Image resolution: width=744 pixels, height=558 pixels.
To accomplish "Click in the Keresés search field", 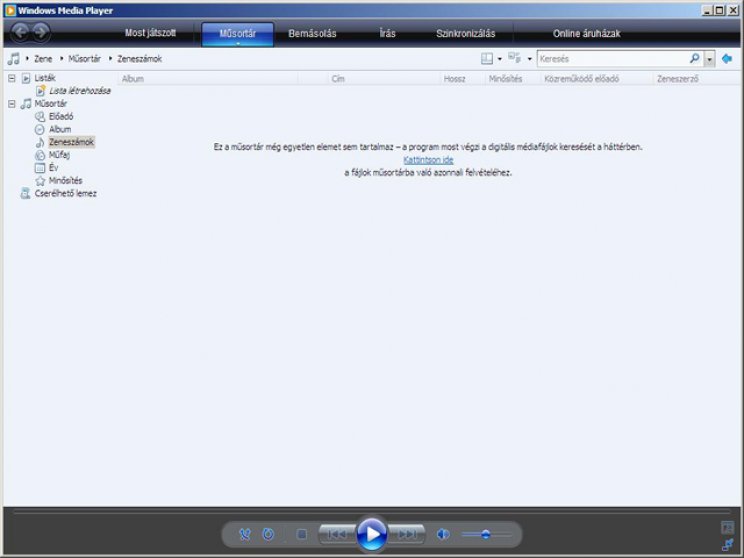I will click(613, 59).
